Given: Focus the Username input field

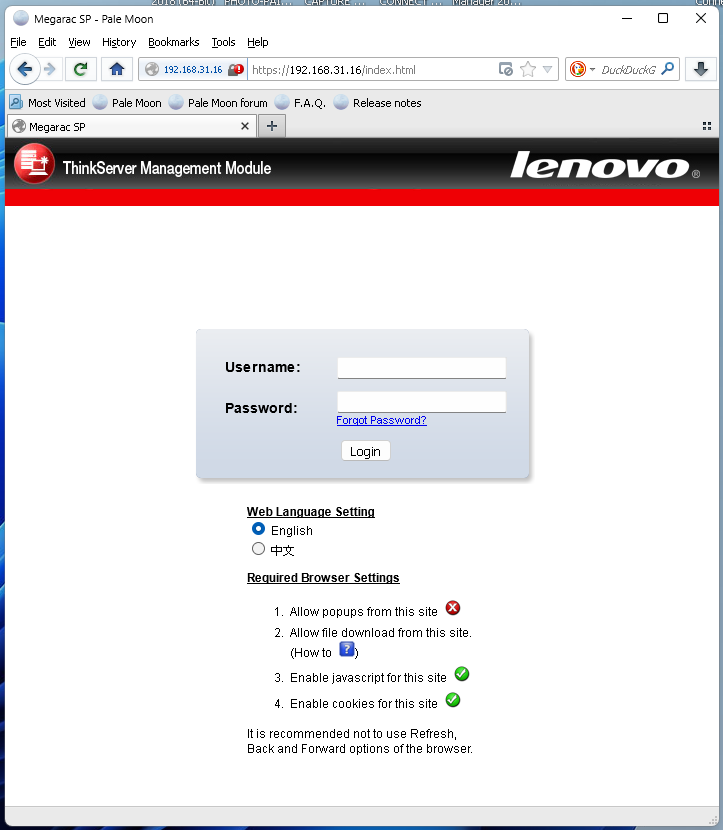Looking at the screenshot, I should point(422,368).
